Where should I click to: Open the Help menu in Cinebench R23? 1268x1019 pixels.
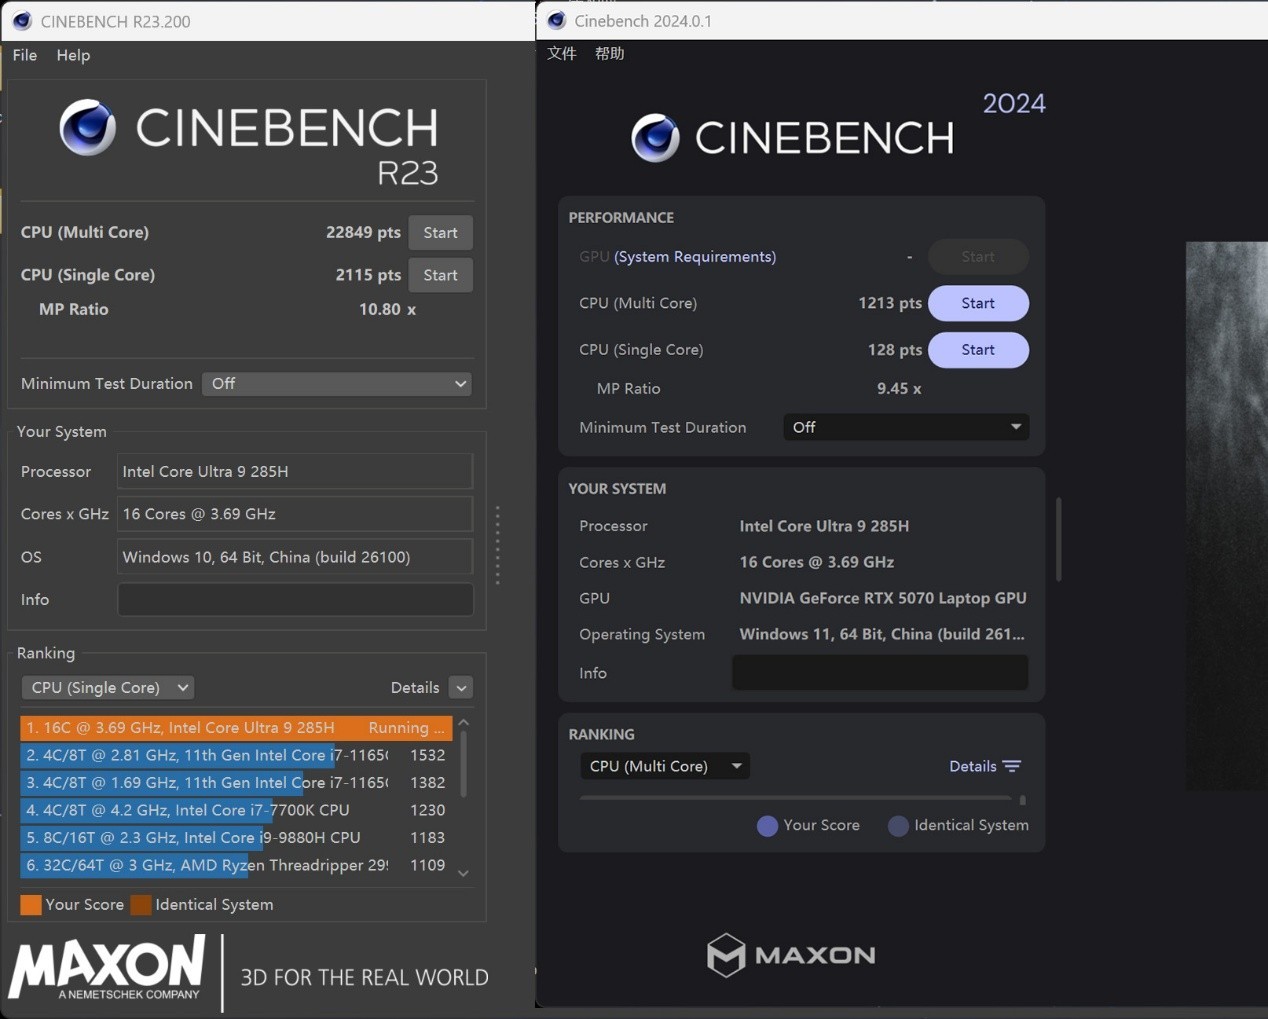click(x=73, y=55)
